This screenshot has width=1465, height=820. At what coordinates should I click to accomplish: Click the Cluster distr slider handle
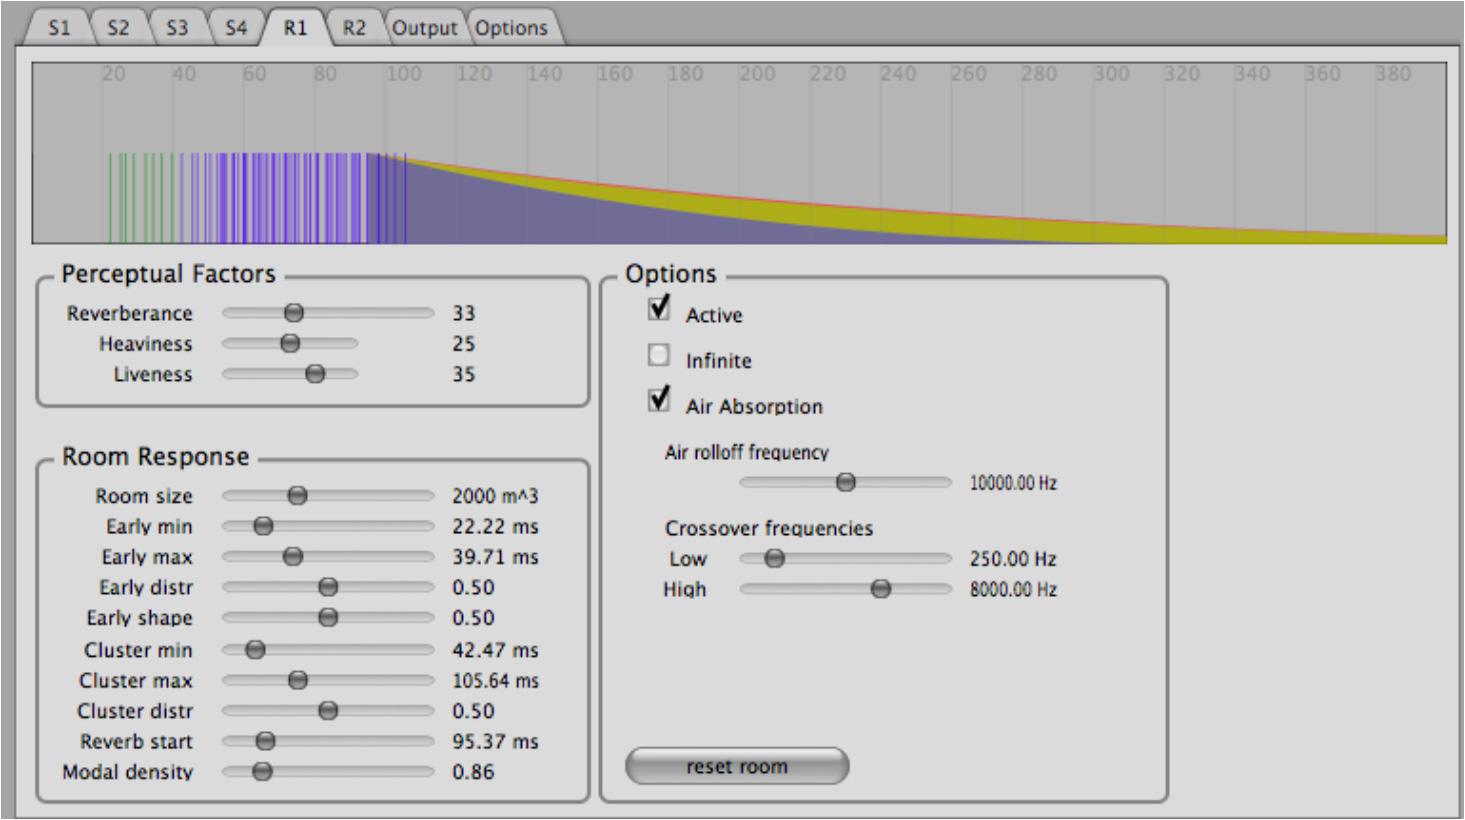click(x=328, y=711)
